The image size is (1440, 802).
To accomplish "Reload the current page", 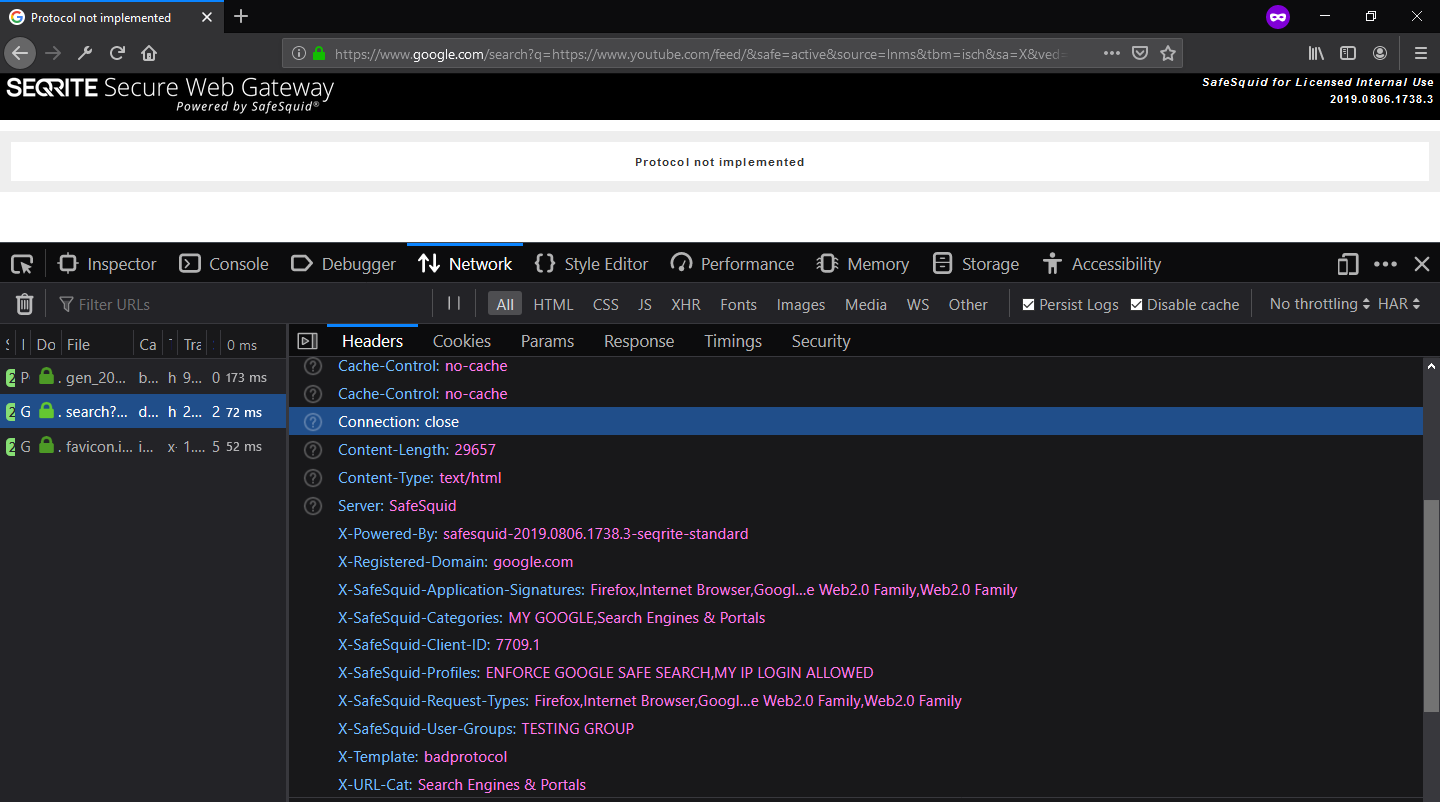I will [117, 53].
